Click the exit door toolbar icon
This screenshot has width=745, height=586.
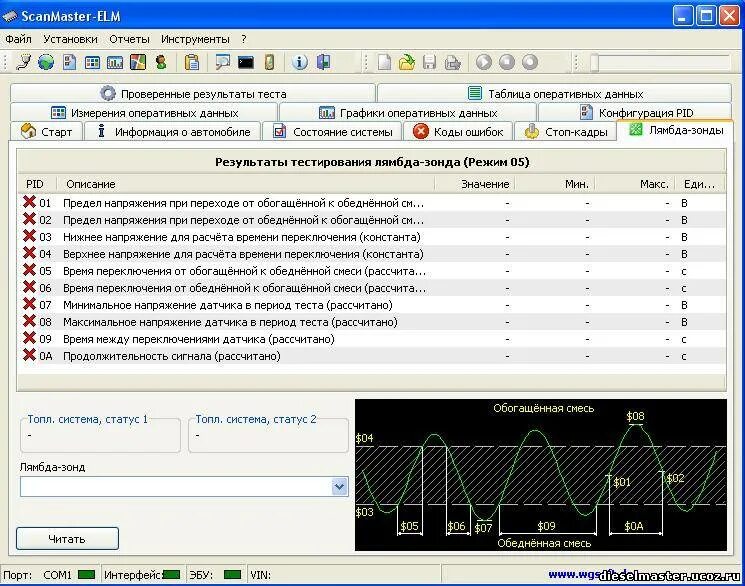click(x=323, y=62)
